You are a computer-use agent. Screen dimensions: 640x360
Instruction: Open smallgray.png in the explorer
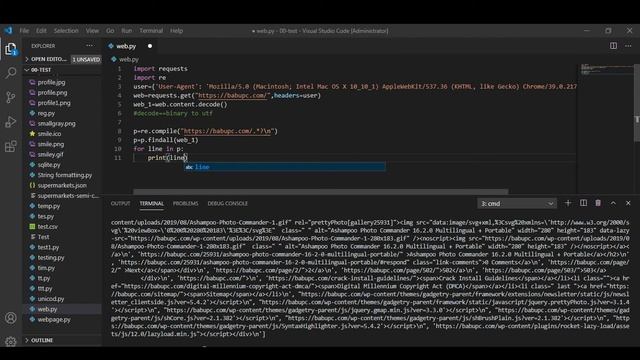(x=56, y=123)
